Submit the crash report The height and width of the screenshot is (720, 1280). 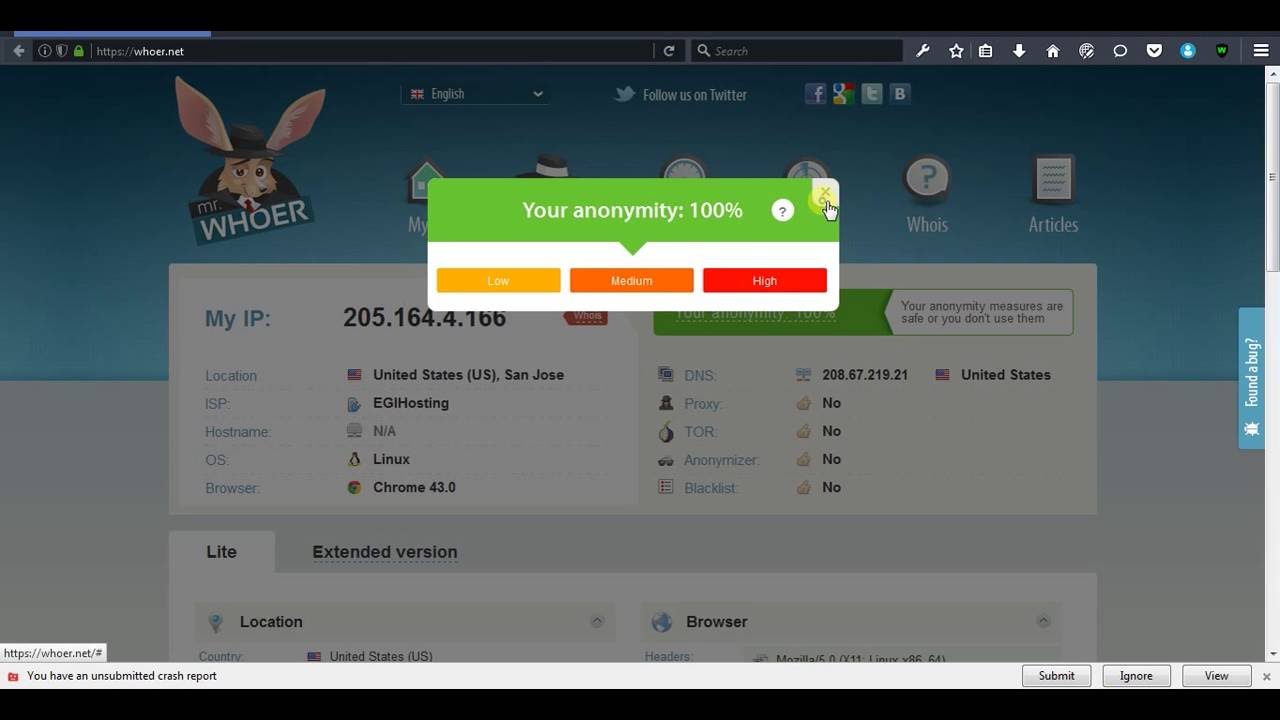[1057, 676]
